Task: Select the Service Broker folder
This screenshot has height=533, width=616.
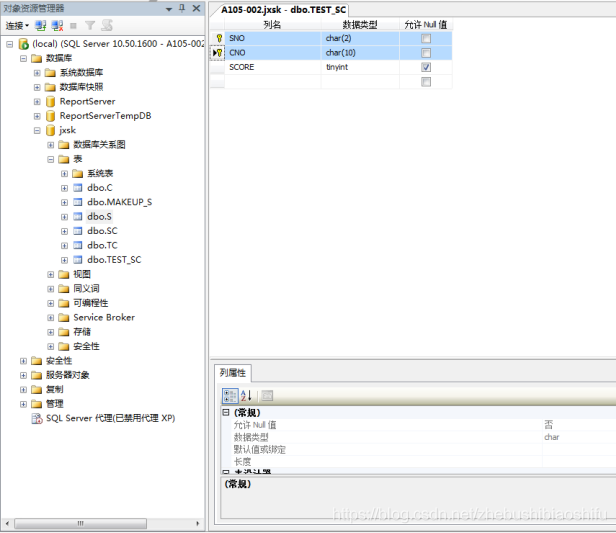Action: click(104, 317)
